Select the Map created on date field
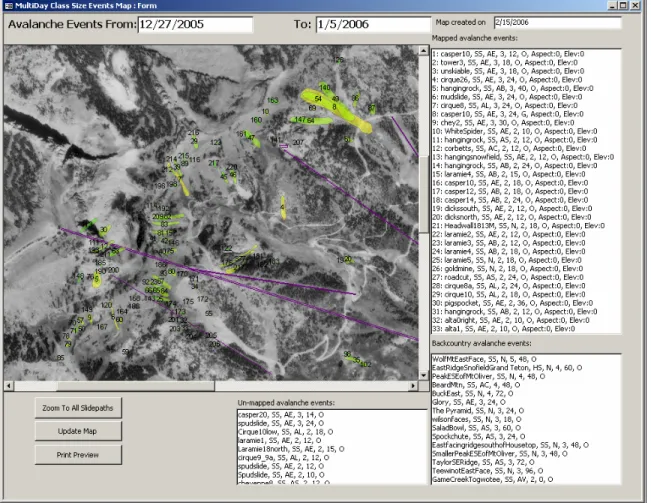This screenshot has width=651, height=503. 558,22
